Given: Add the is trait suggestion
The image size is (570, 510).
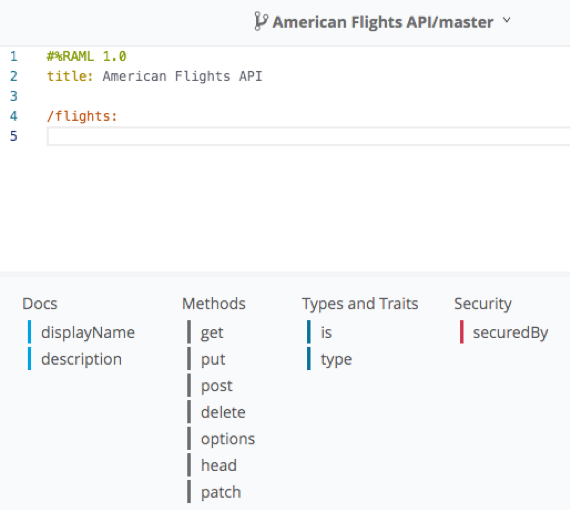Looking at the screenshot, I should (x=326, y=332).
